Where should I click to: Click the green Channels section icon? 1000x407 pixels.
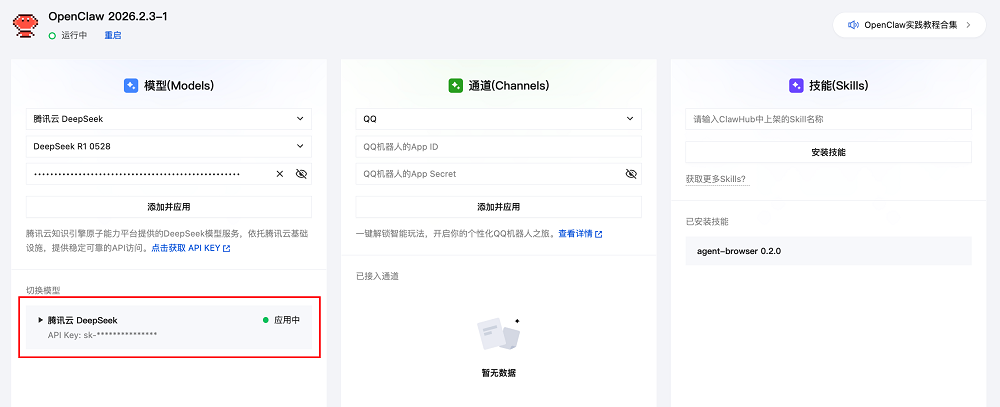click(455, 85)
